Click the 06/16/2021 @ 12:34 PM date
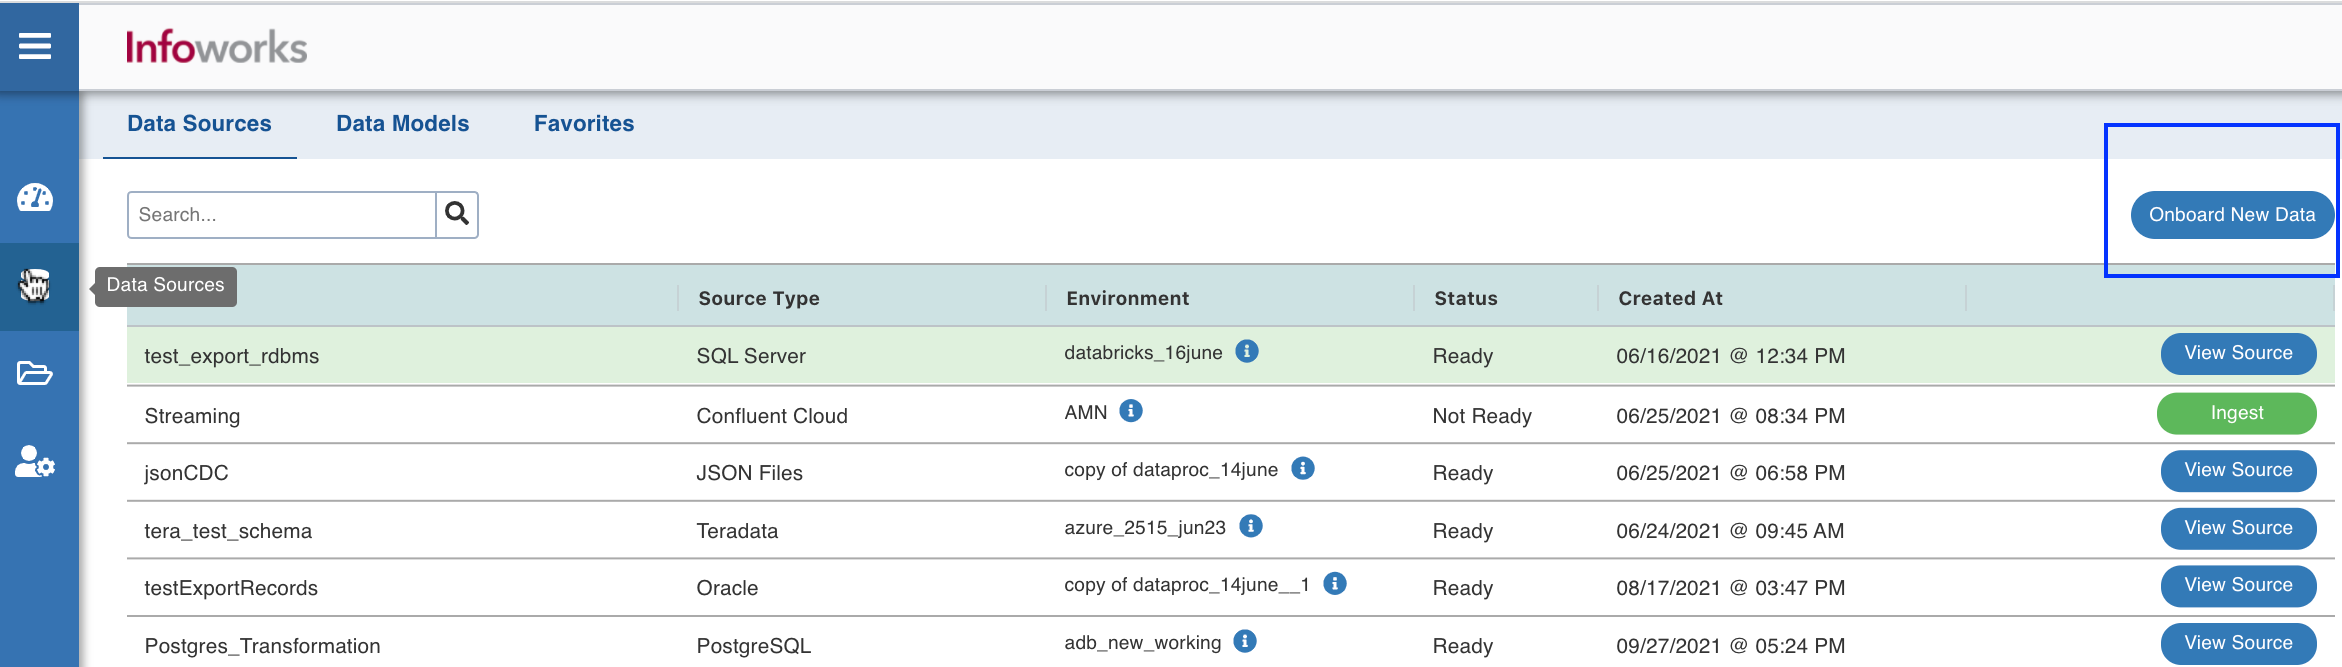The height and width of the screenshot is (667, 2342). [x=1731, y=356]
